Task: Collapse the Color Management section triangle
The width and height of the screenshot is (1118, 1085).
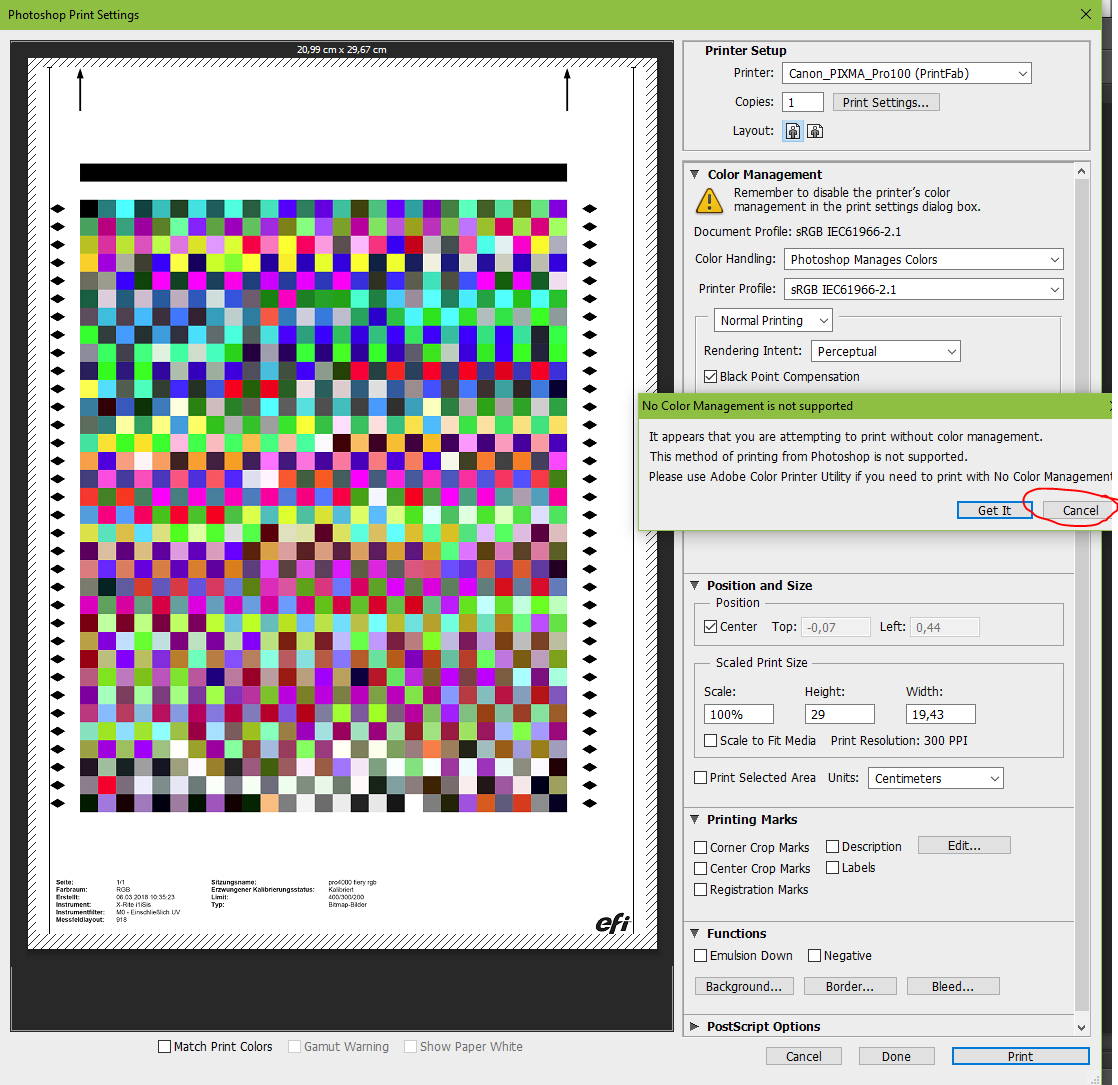Action: pos(694,174)
